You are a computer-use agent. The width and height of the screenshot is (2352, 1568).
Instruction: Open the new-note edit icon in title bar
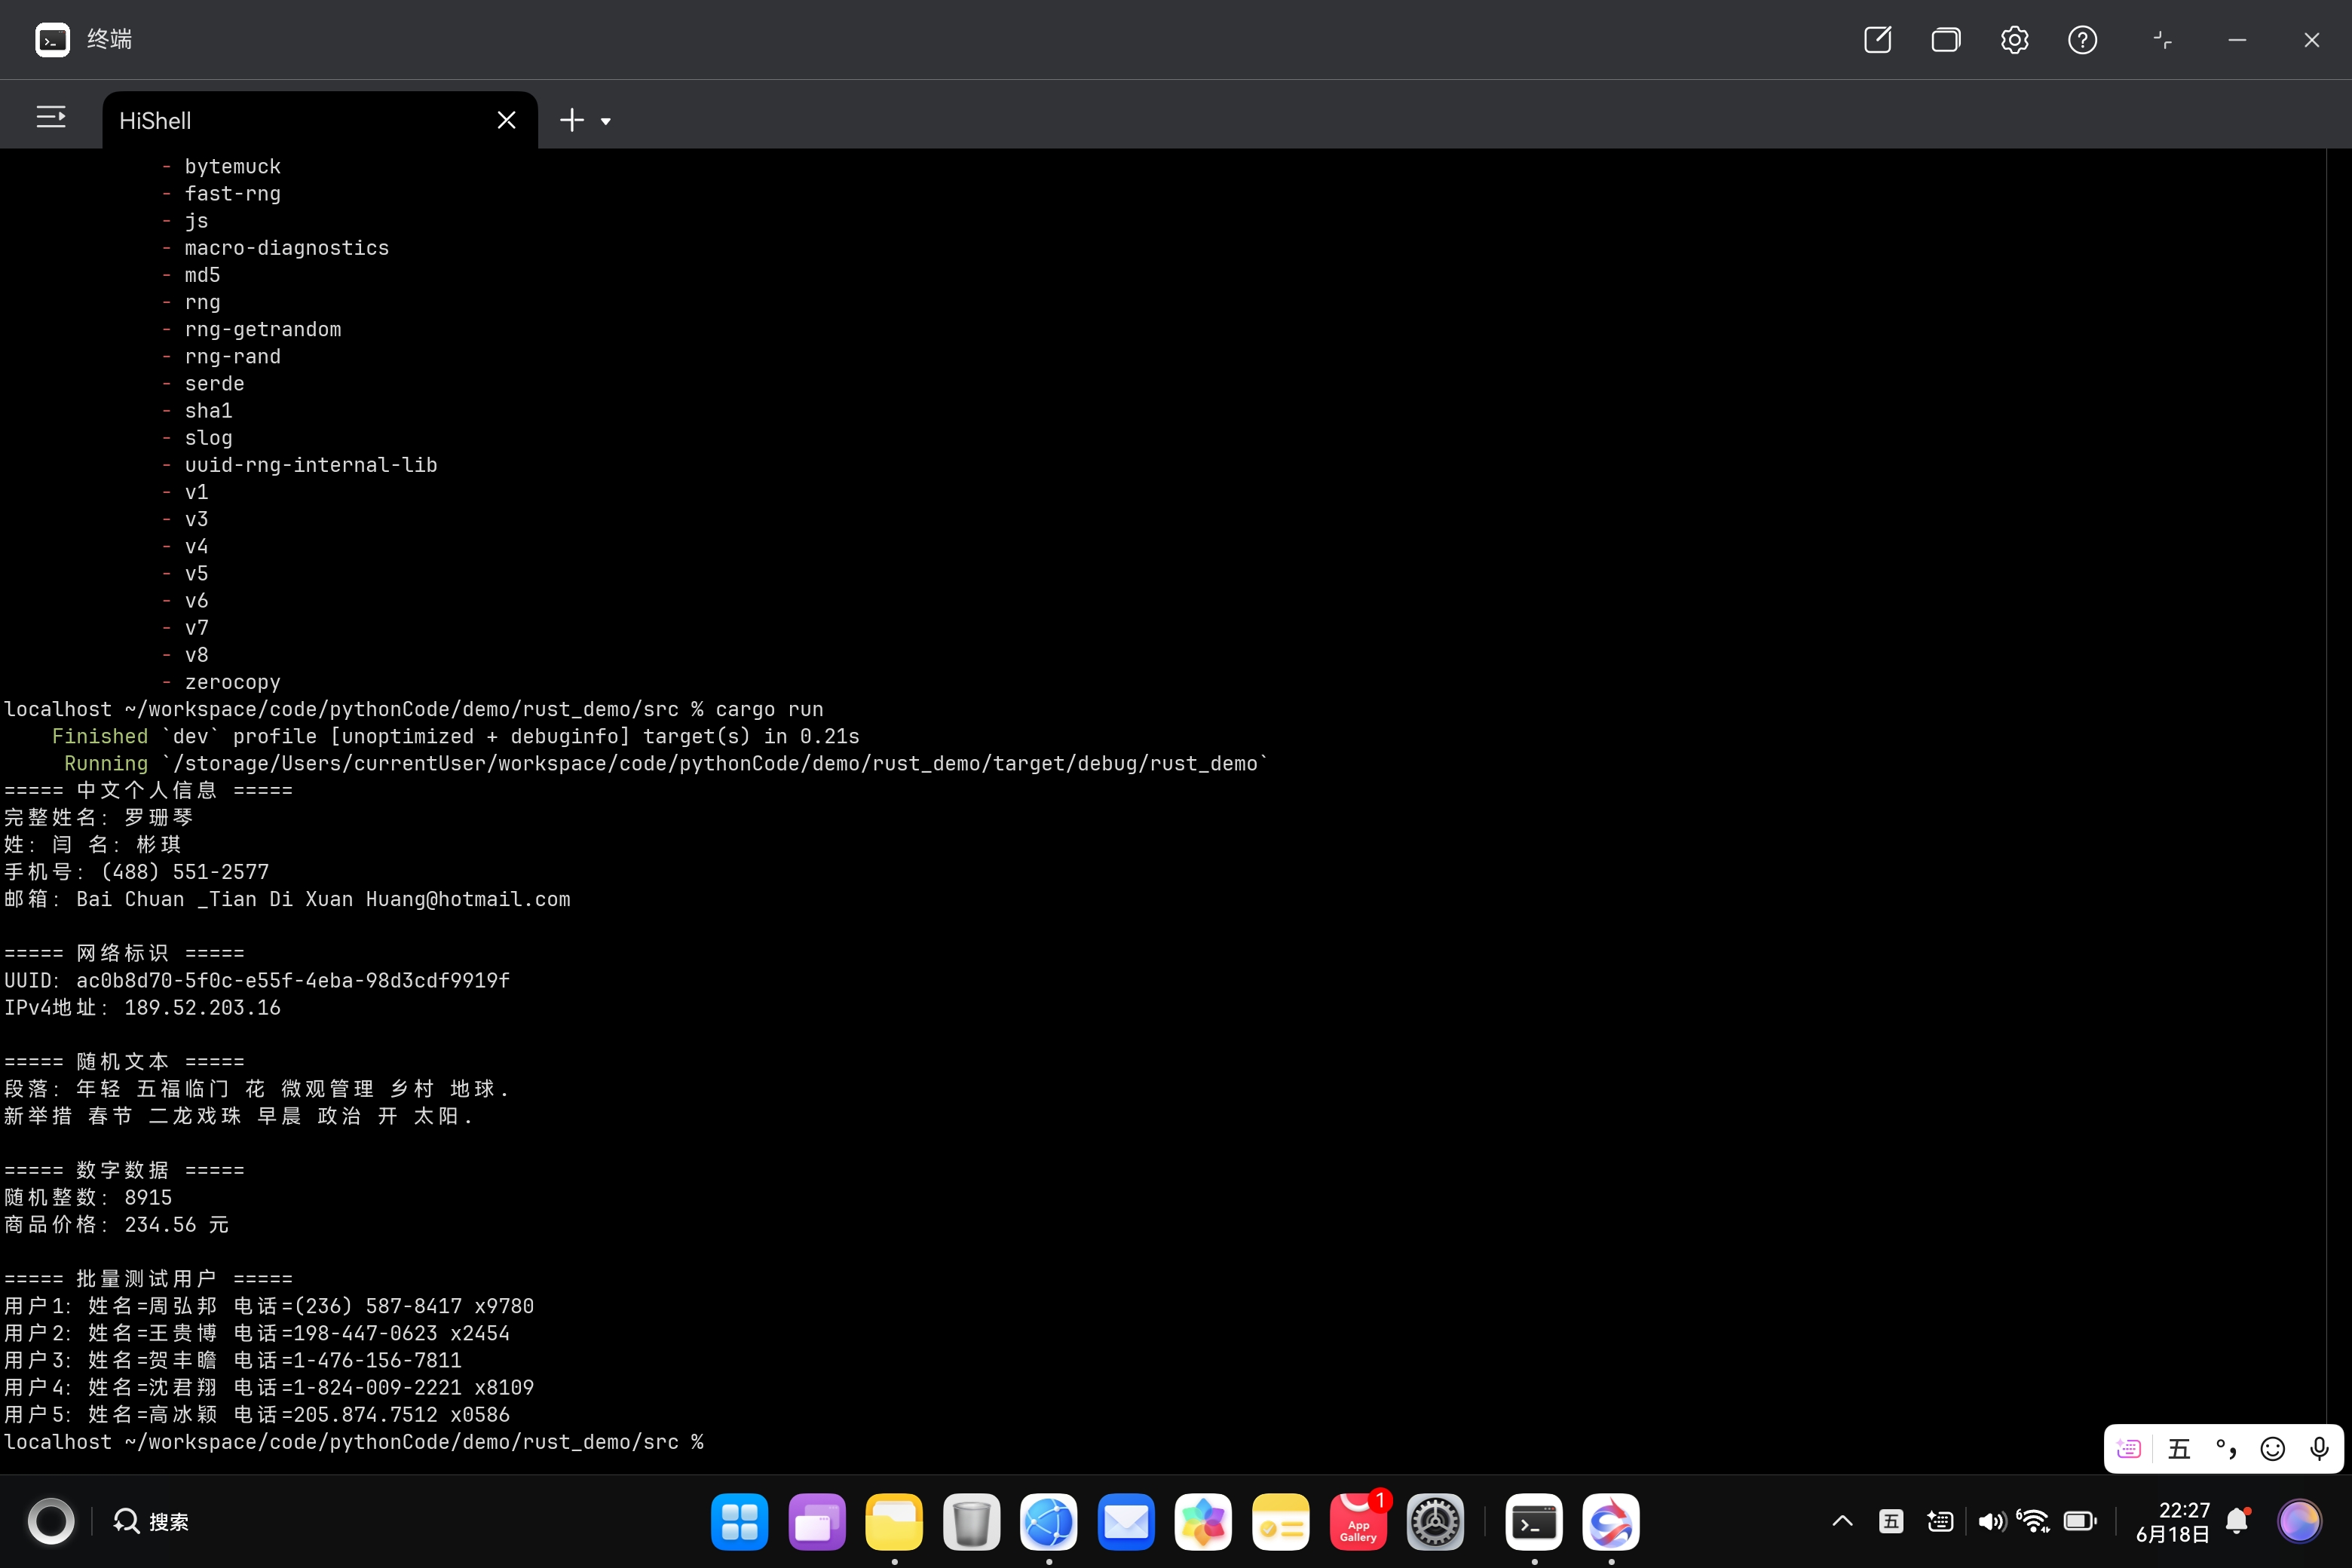(x=1877, y=40)
